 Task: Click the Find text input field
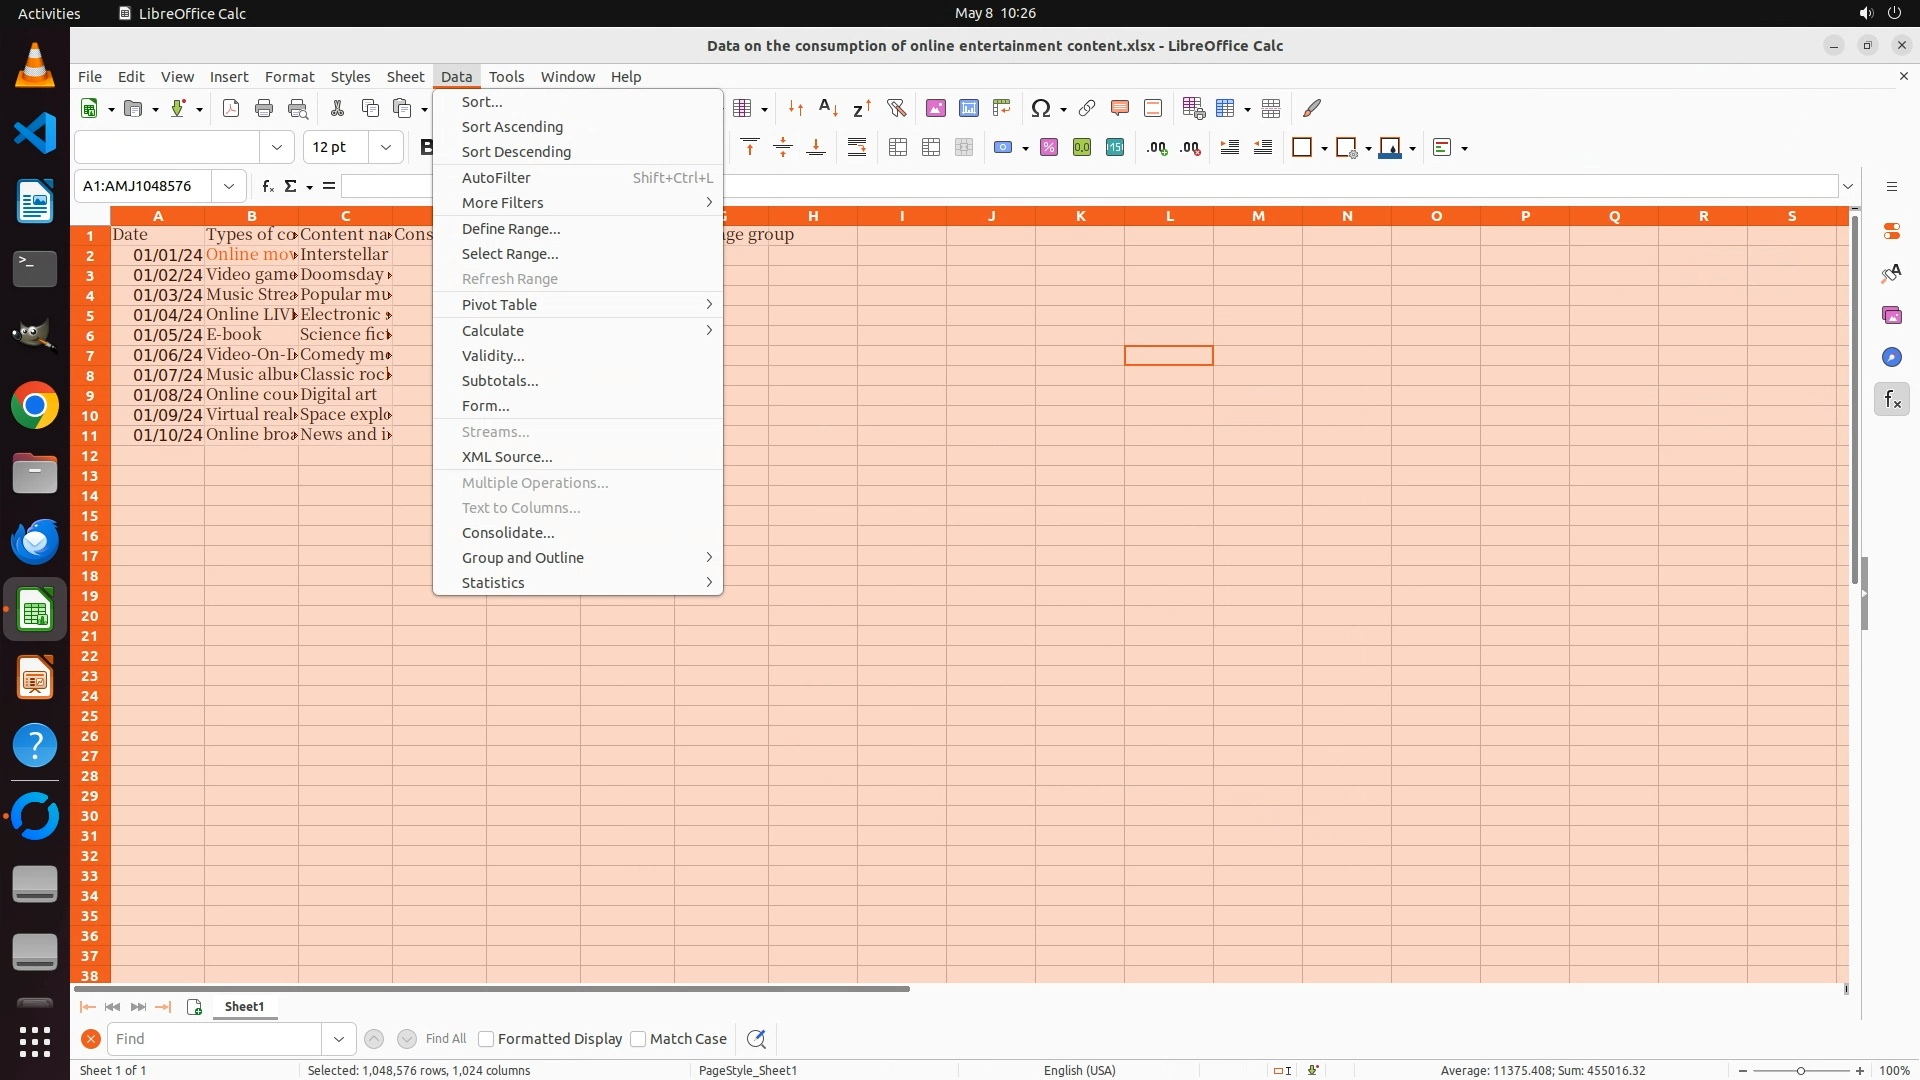click(x=215, y=1039)
